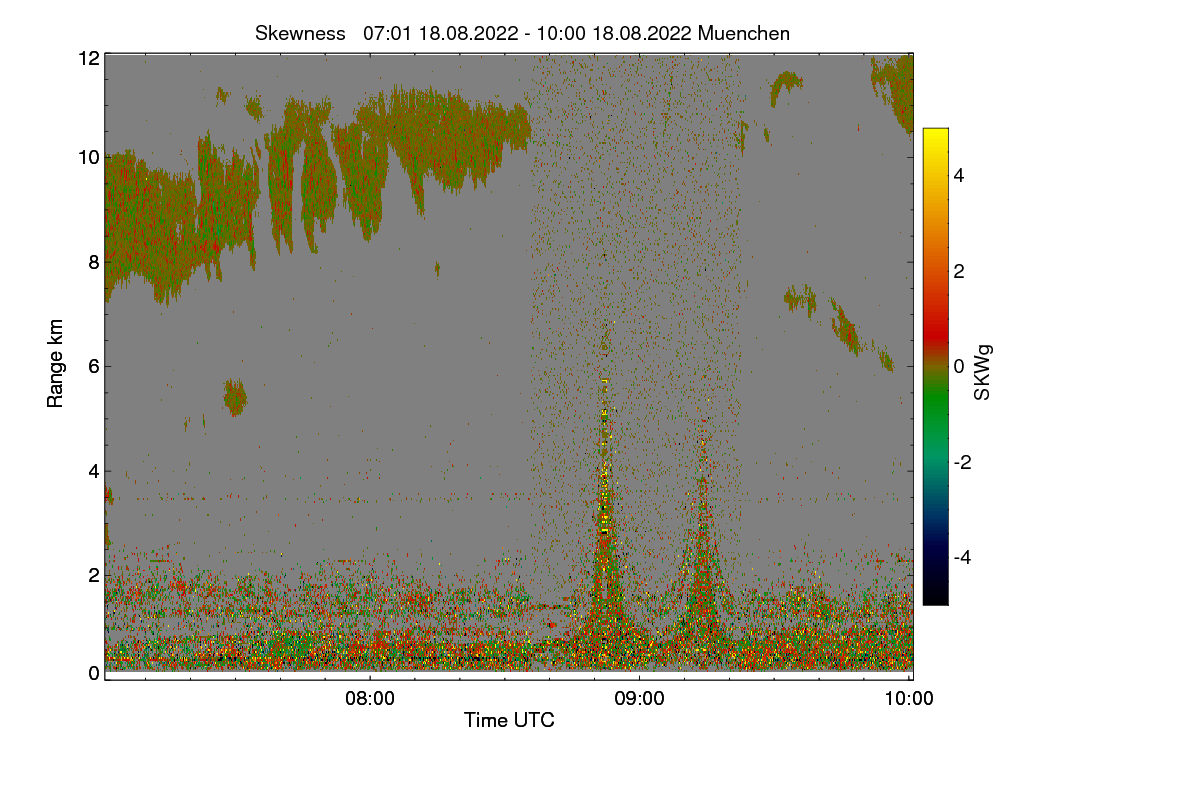Click the 08:00 time tick label
Viewport: 1200px width, 800px height.
[x=370, y=699]
